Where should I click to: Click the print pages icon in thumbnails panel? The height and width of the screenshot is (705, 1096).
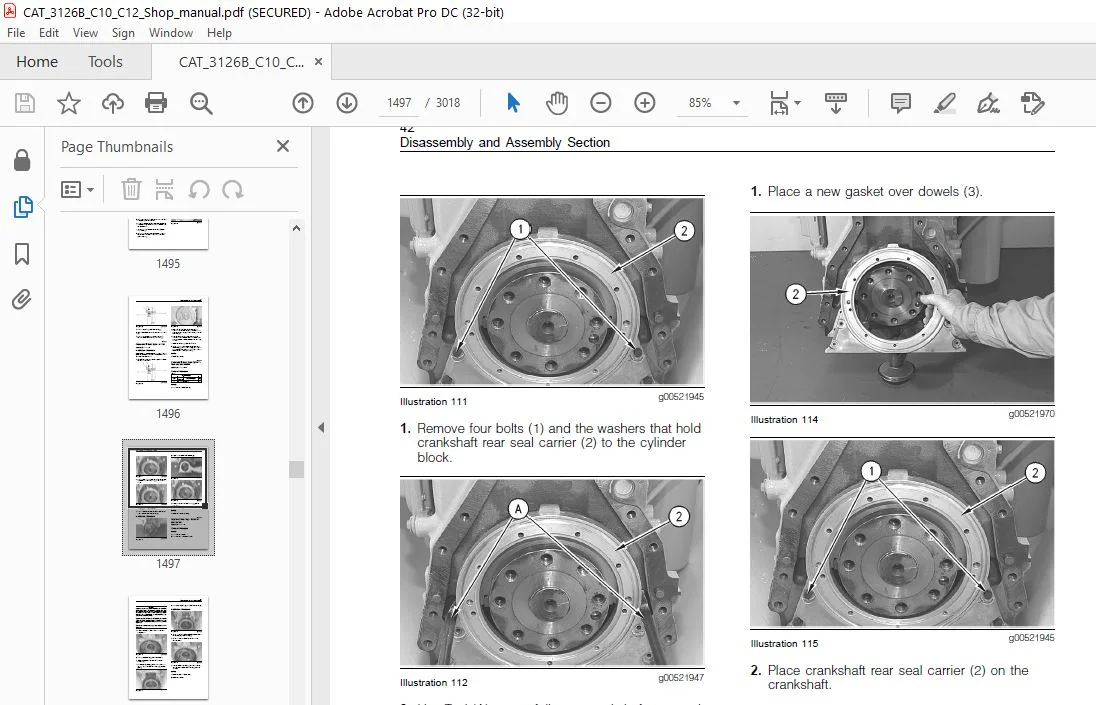(x=164, y=189)
